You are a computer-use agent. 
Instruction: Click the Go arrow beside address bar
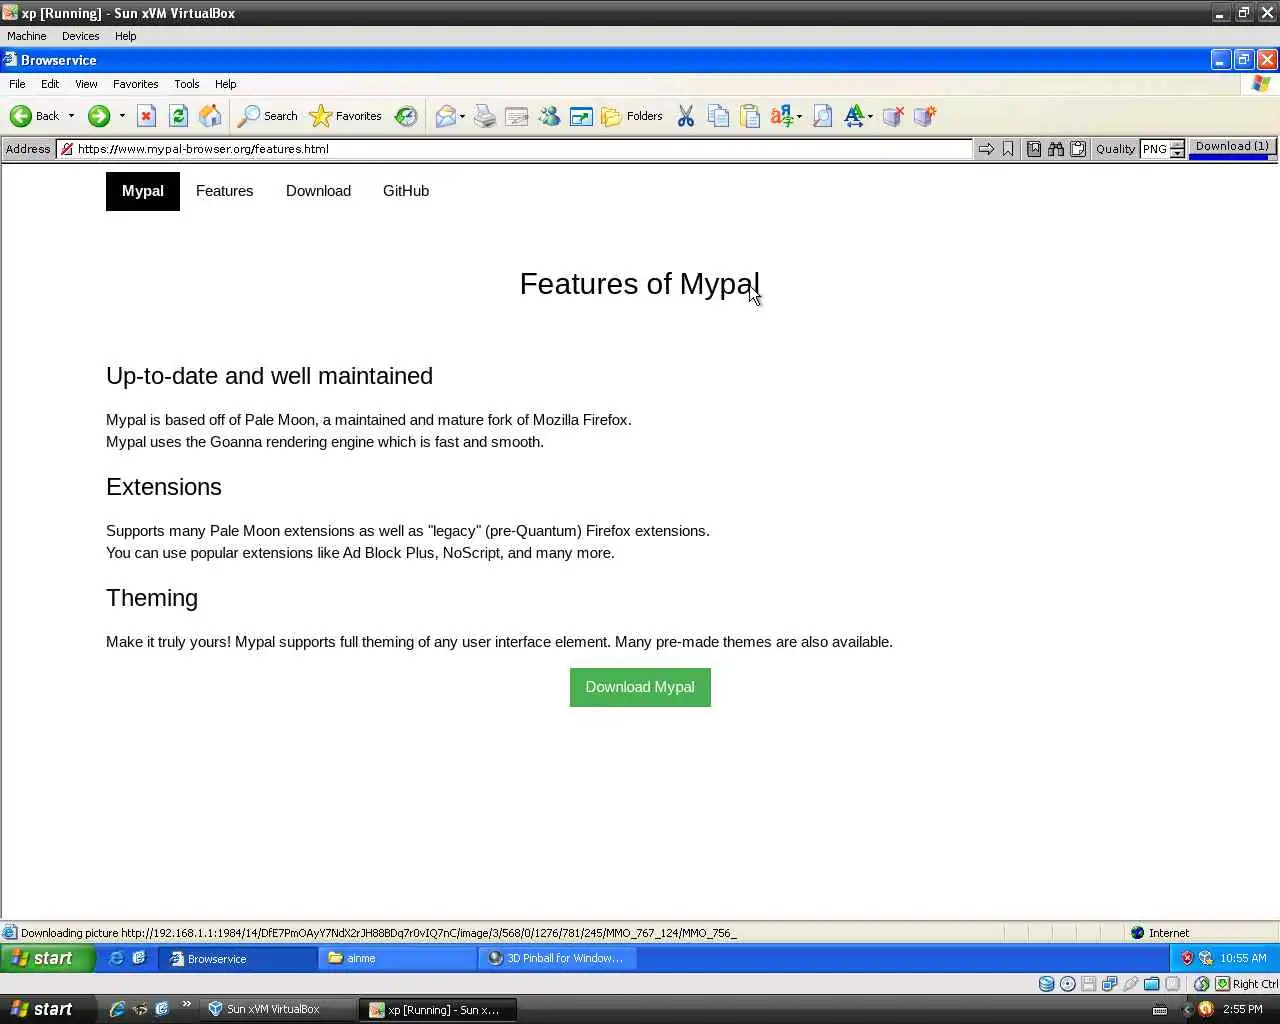tap(986, 149)
